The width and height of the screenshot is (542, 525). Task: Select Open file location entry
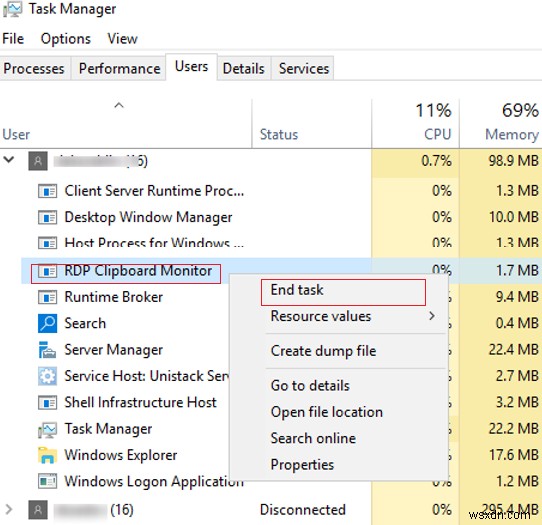click(327, 412)
